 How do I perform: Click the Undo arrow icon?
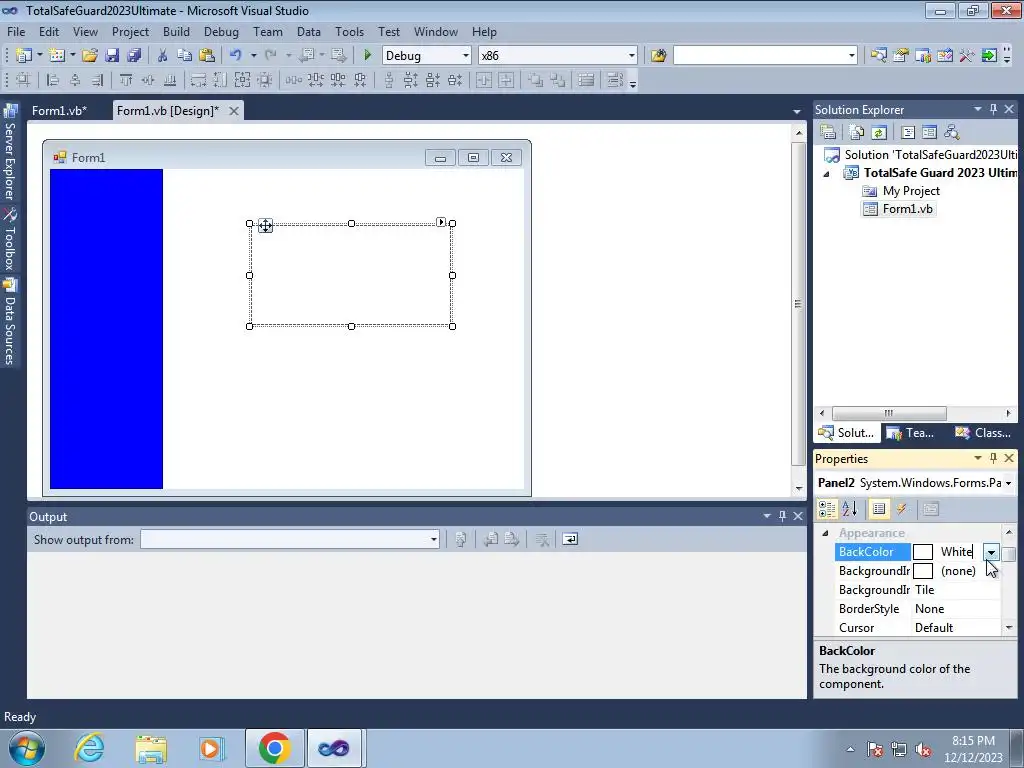pyautogui.click(x=236, y=56)
